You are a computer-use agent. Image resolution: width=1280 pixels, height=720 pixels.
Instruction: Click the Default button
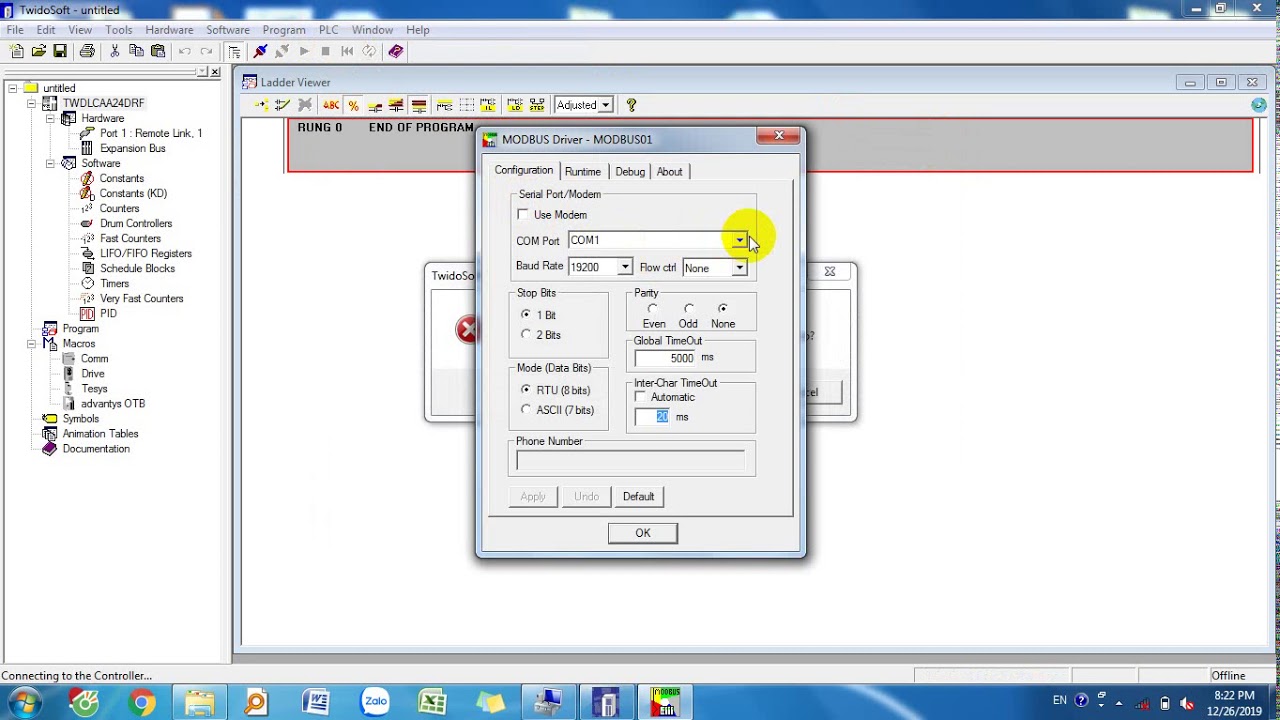tap(638, 497)
